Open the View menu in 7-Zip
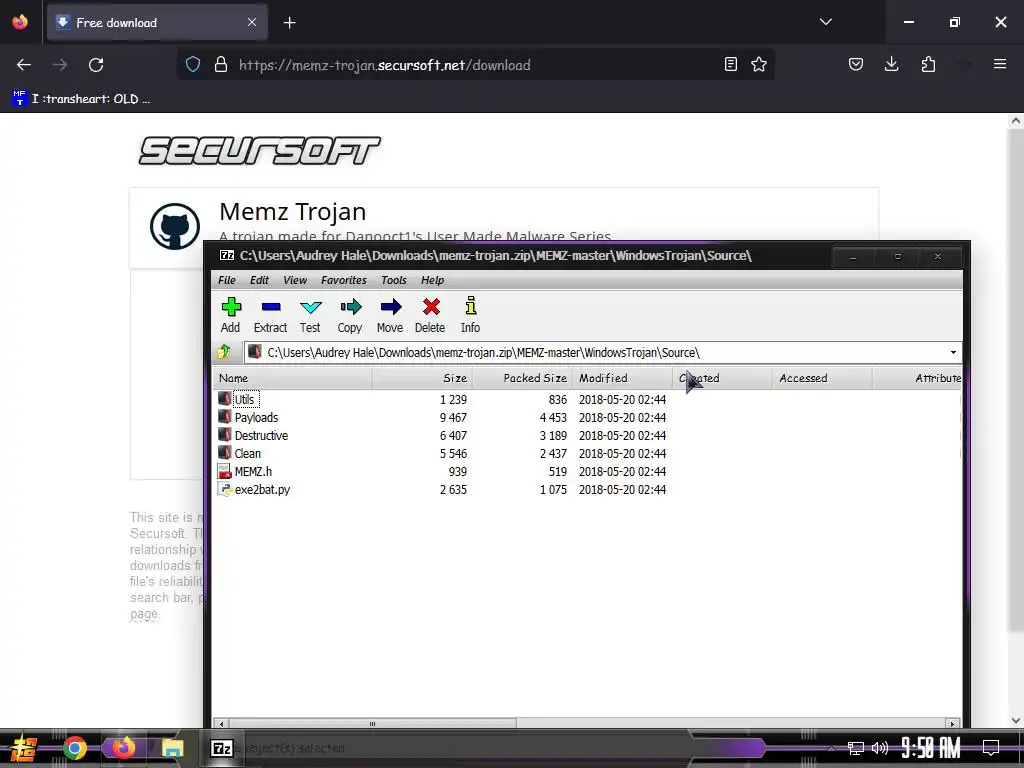 point(295,280)
